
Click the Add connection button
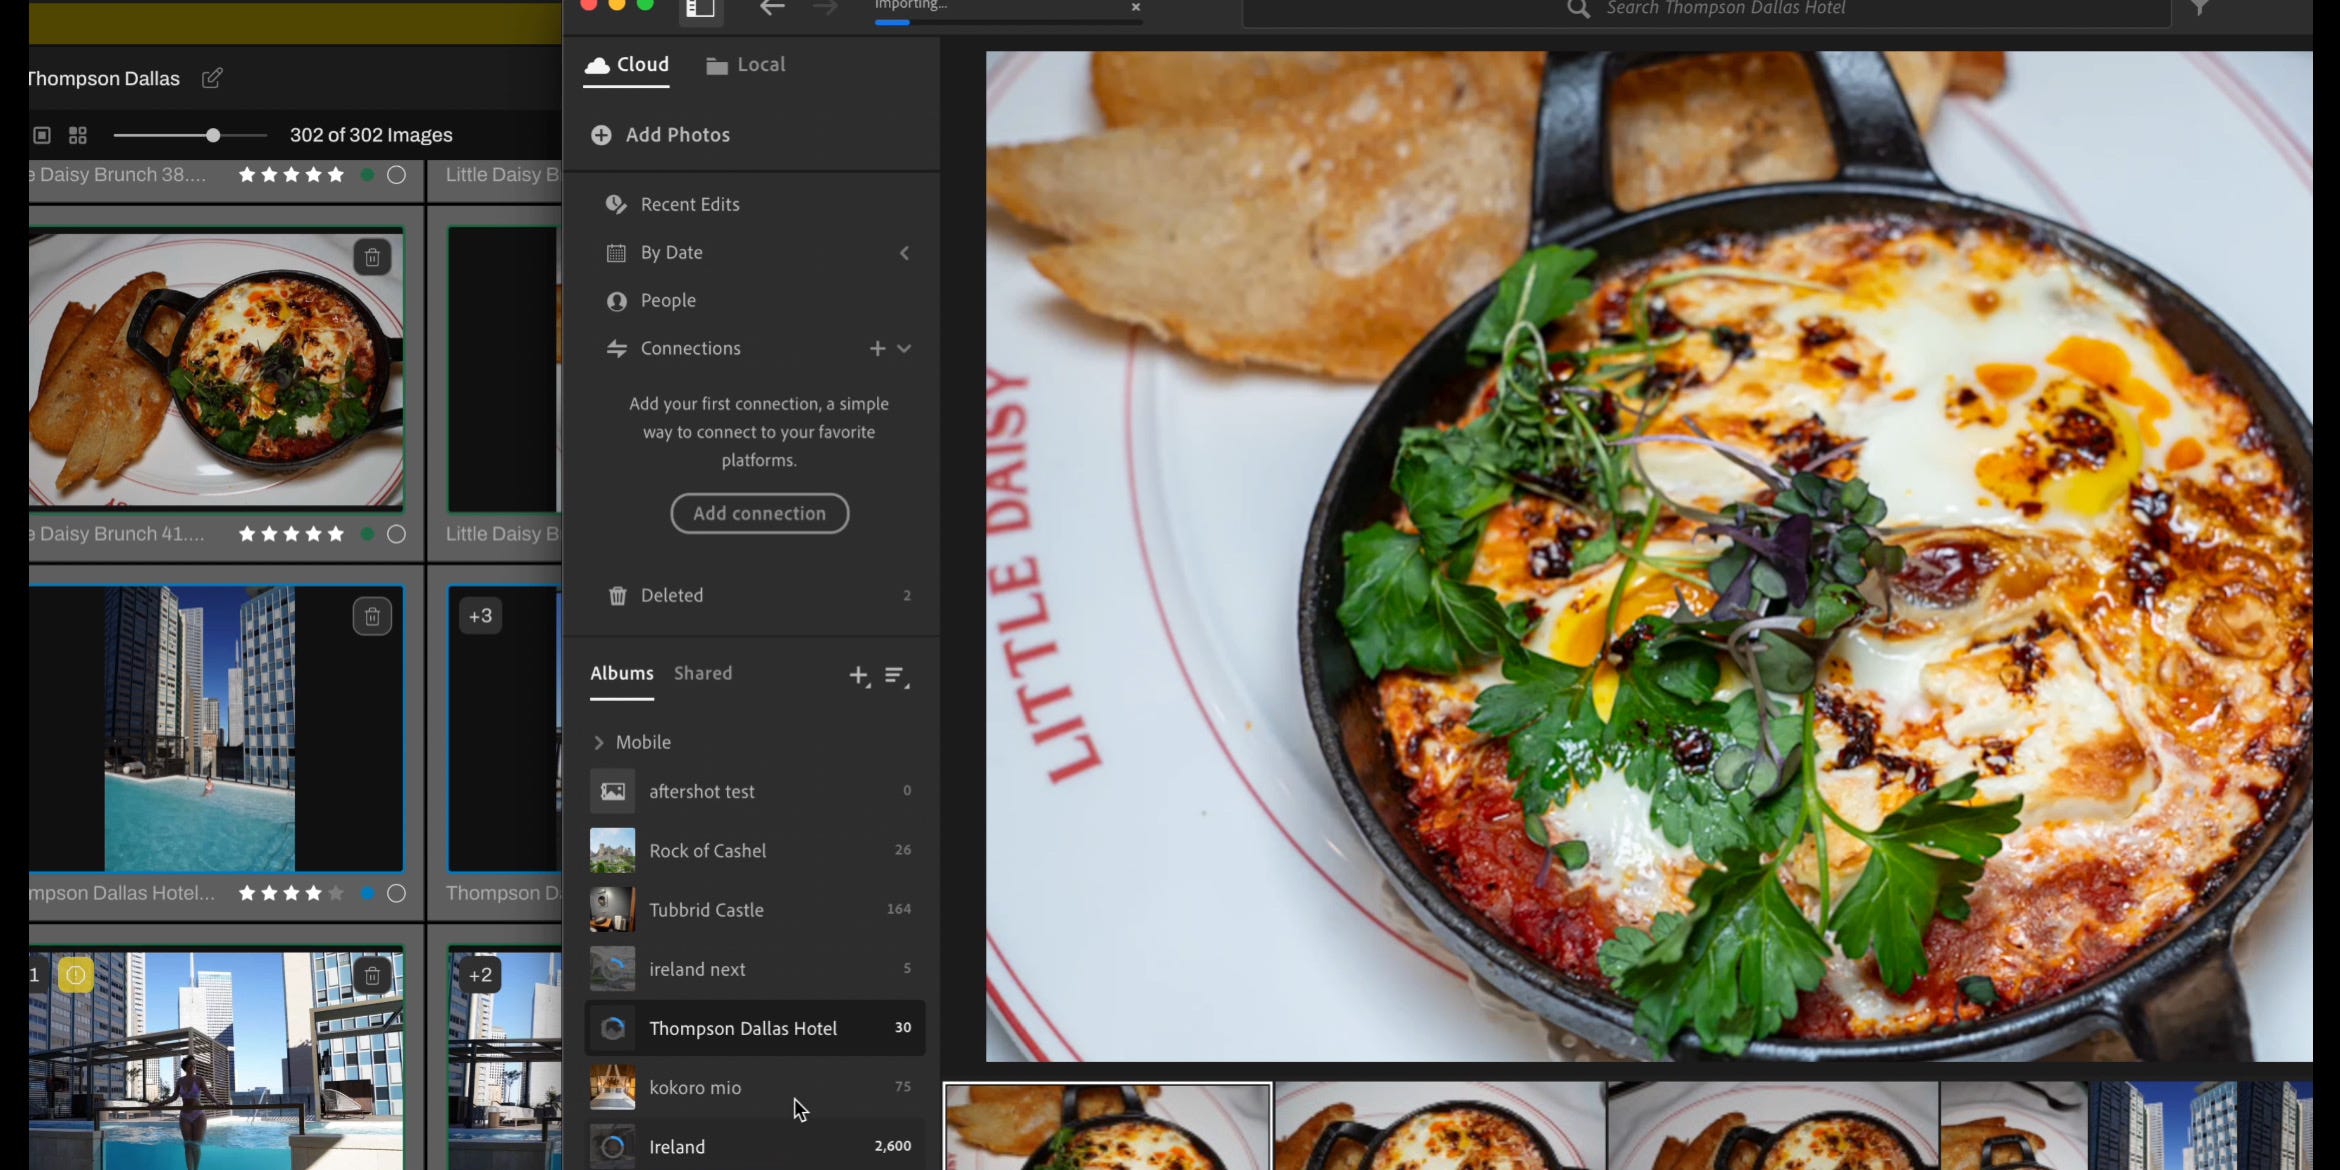759,513
